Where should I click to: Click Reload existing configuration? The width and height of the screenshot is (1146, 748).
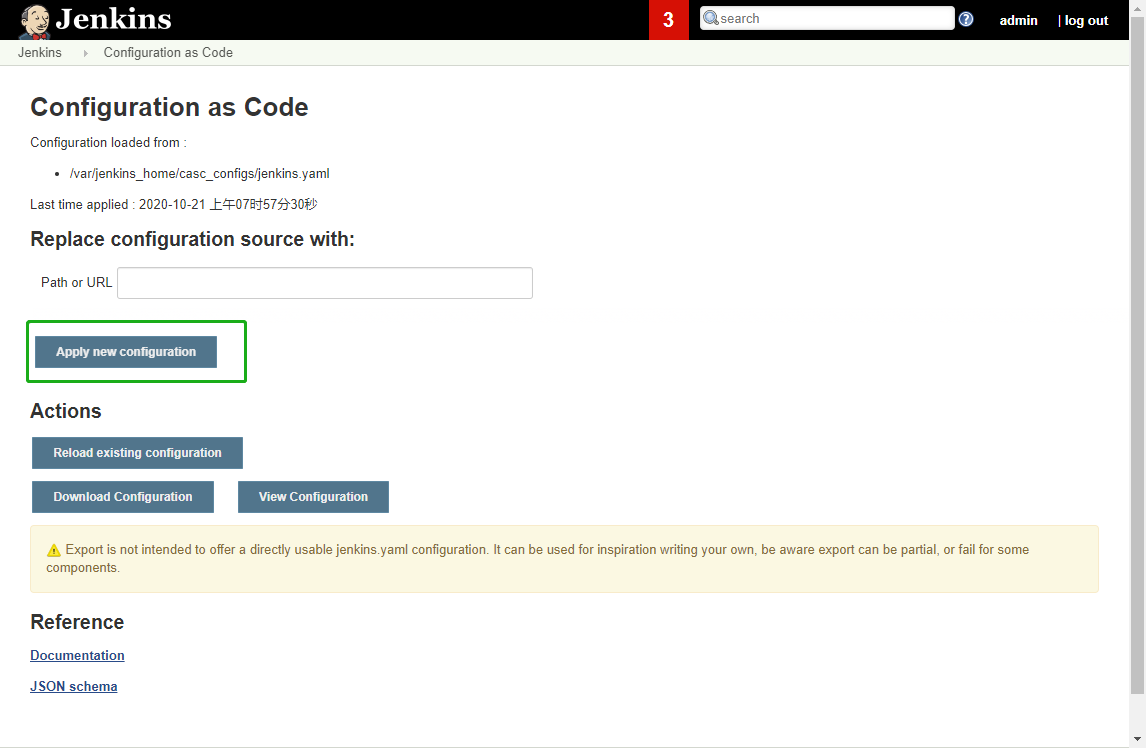click(137, 452)
